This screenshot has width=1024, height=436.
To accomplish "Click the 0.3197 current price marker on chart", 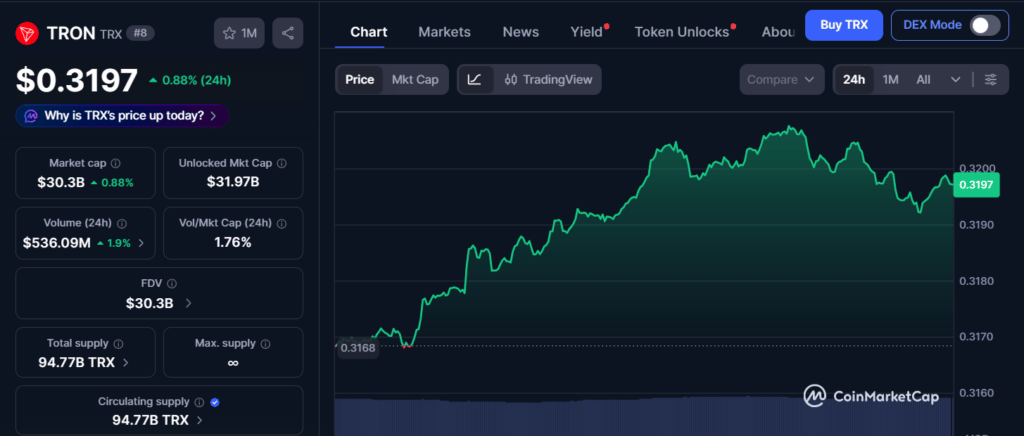I will coord(975,184).
